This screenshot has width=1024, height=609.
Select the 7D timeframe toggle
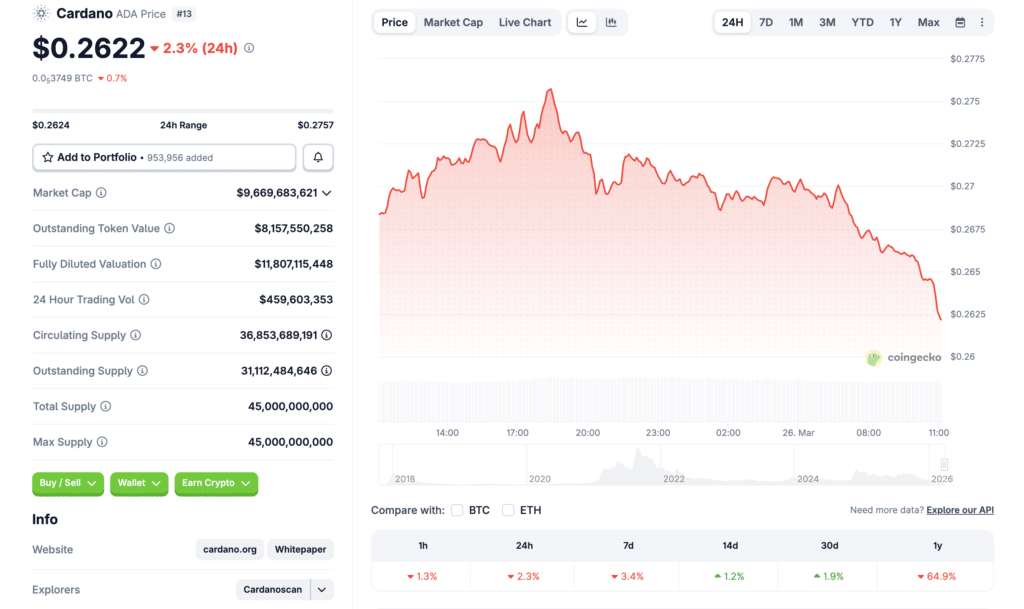[x=766, y=21]
